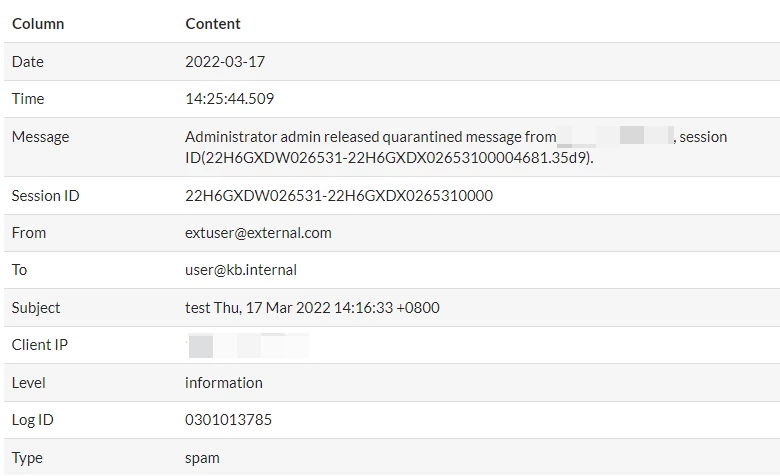Click the time value 14:25:44.509

coord(229,98)
